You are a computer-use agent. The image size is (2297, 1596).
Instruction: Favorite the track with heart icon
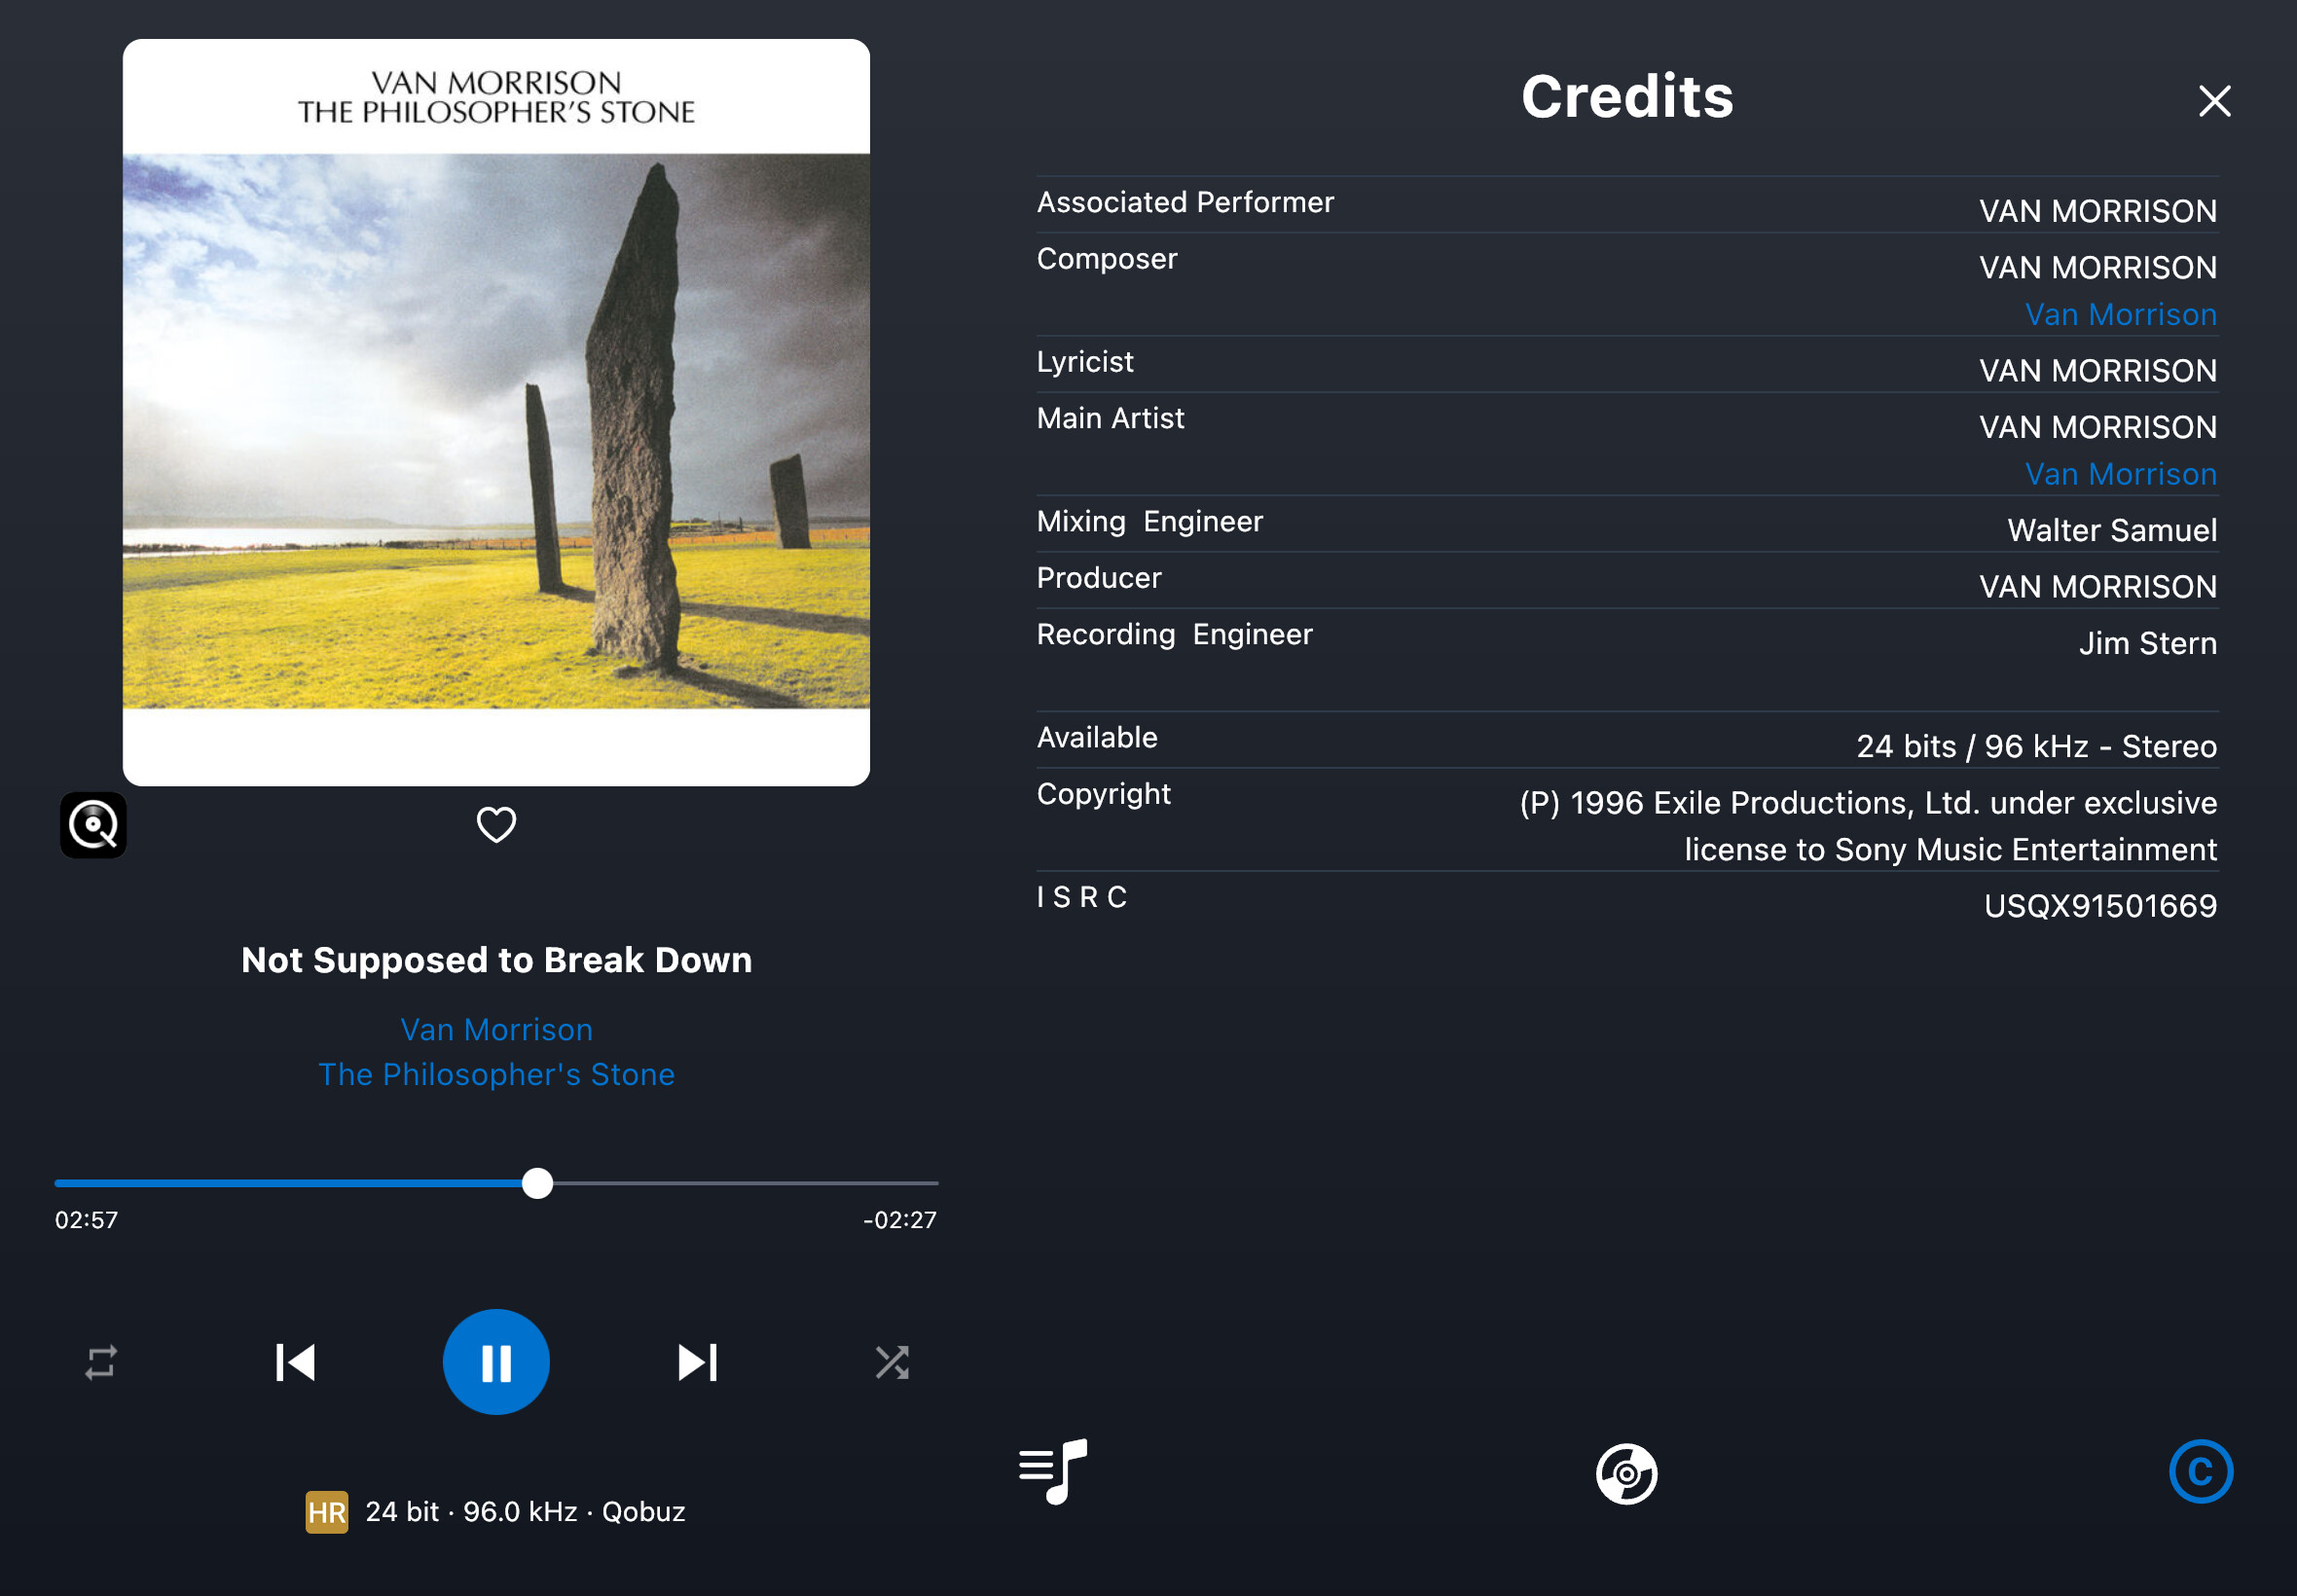[x=496, y=825]
